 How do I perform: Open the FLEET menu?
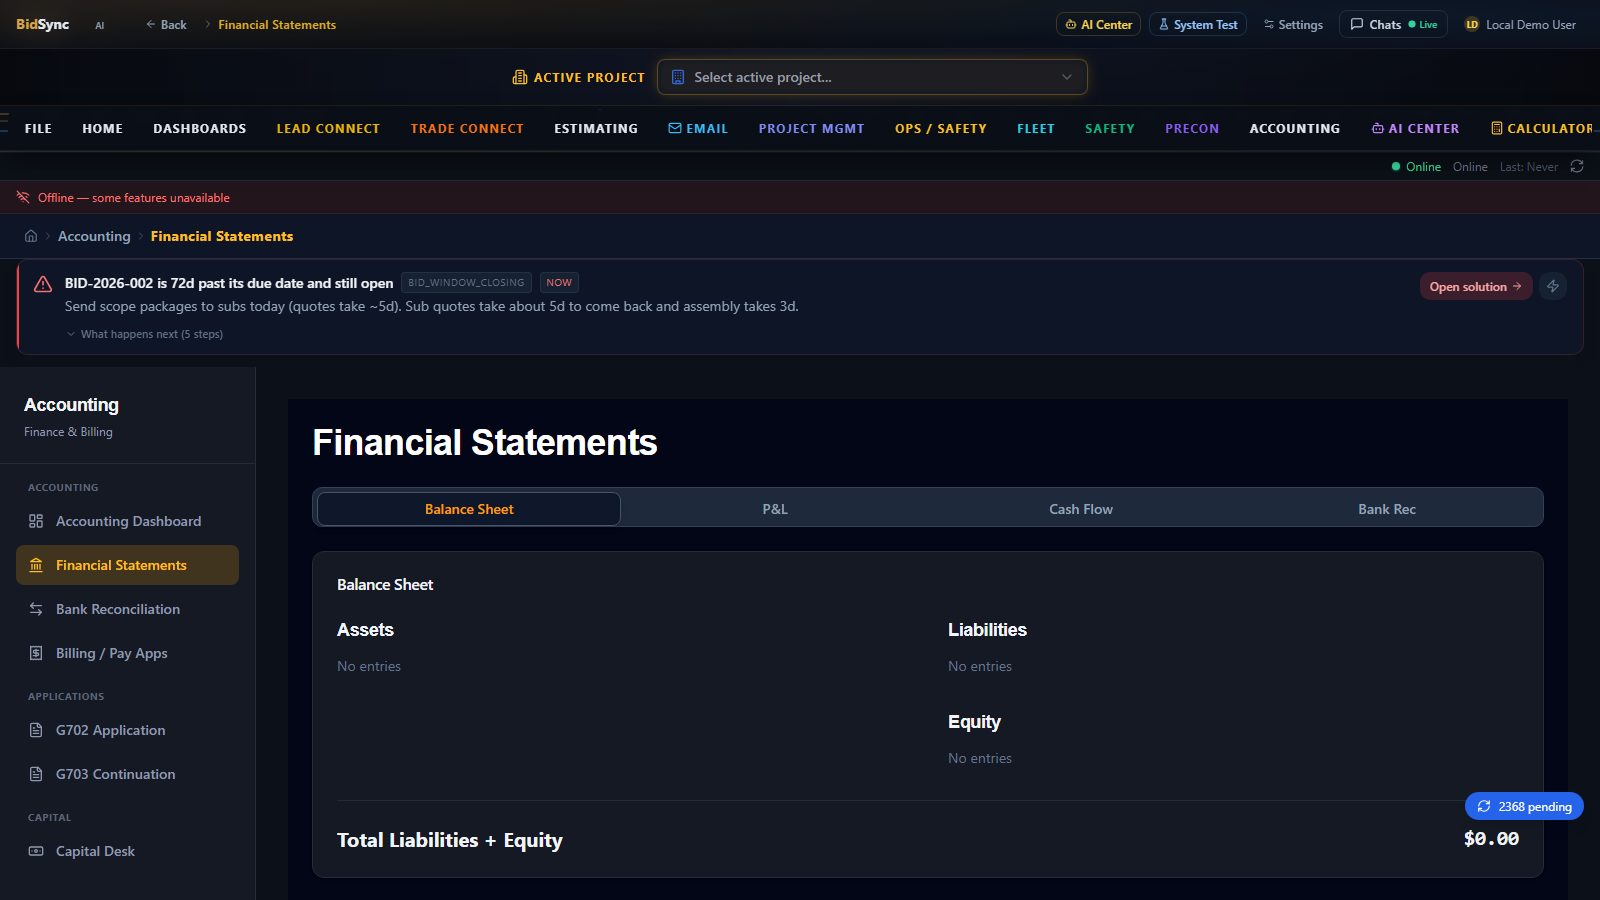coord(1036,128)
